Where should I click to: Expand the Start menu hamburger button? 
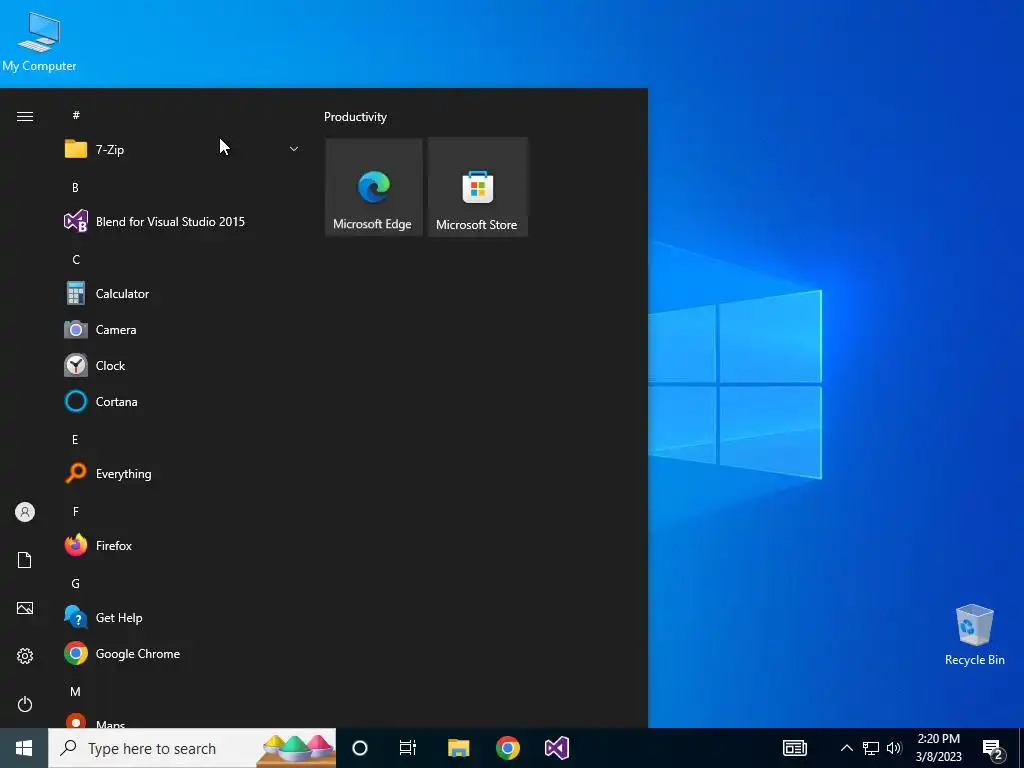click(x=25, y=116)
